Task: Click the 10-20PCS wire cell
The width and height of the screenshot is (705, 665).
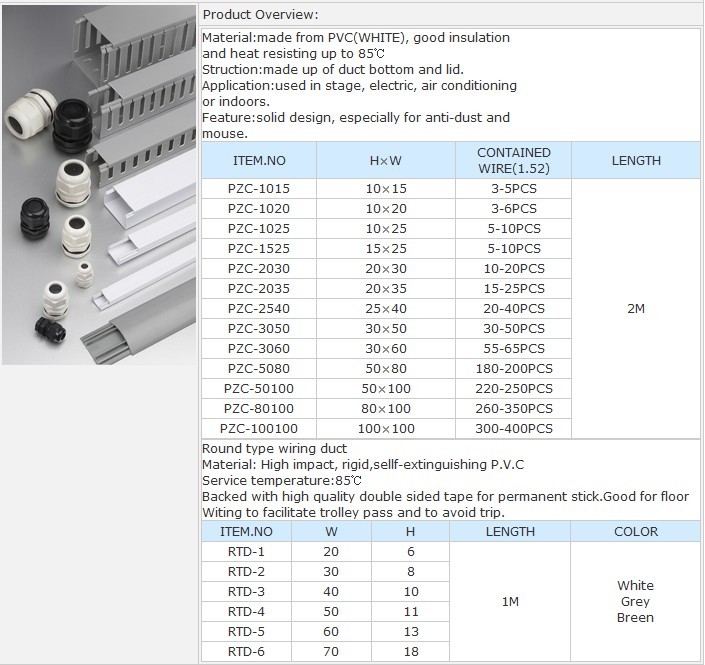Action: 513,269
